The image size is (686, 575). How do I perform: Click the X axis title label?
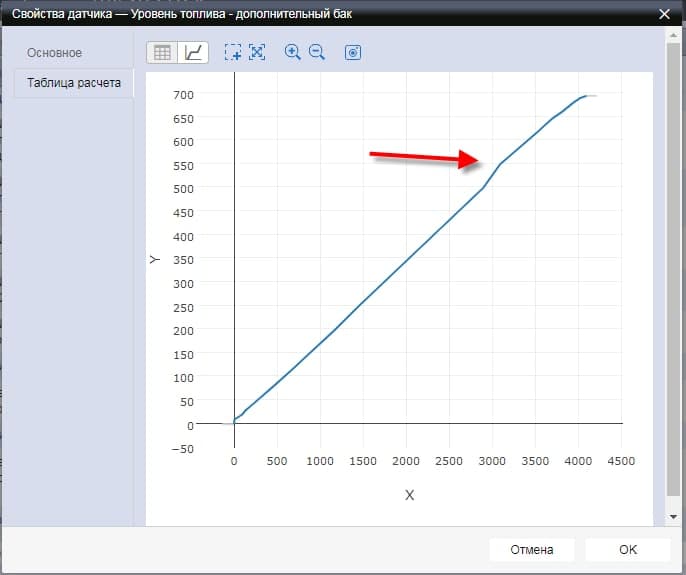(x=409, y=495)
